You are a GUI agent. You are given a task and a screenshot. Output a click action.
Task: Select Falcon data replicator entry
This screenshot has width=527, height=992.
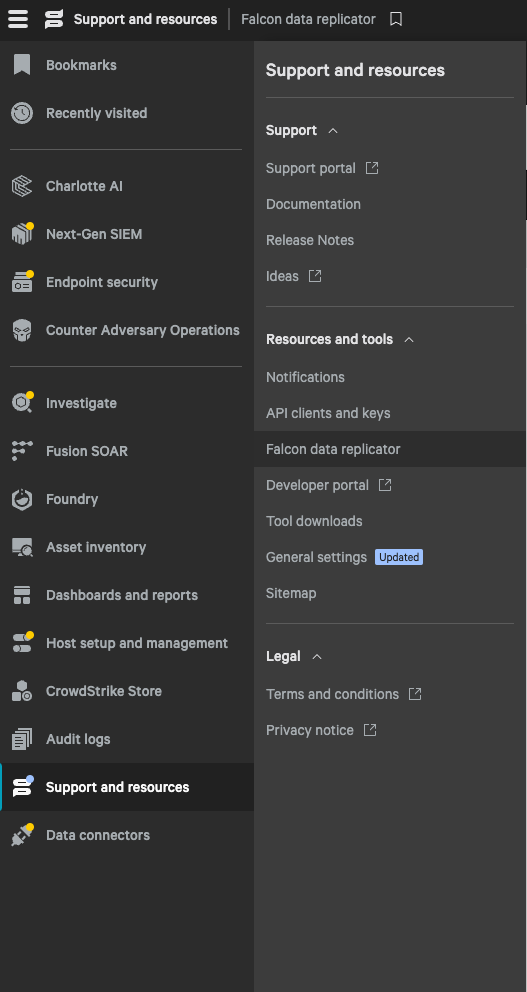[390, 449]
